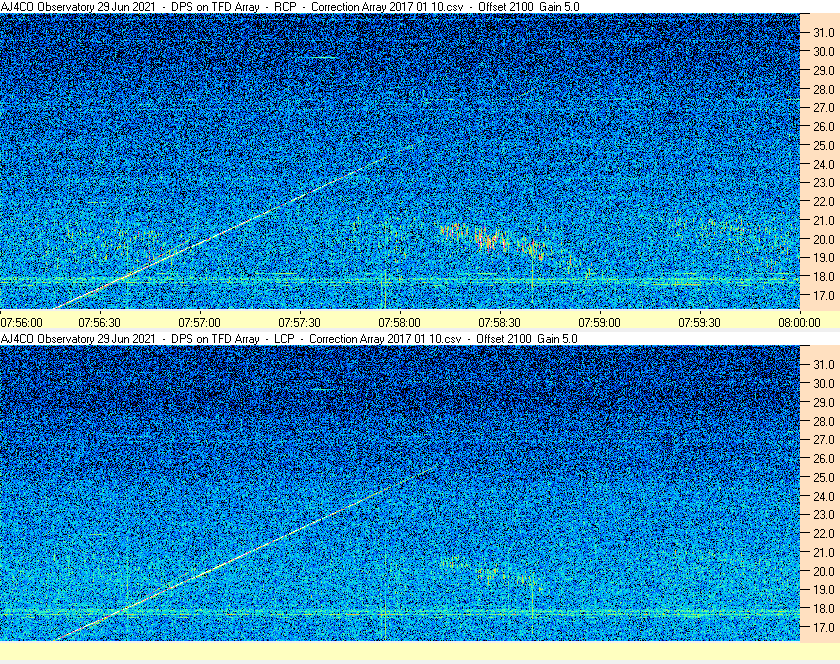
Task: Click the 07:56:30 time label
Action: coord(100,322)
